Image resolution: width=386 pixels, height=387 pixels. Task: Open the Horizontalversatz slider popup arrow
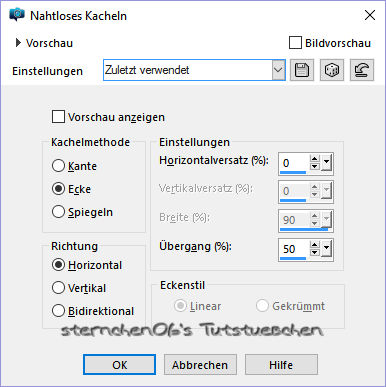point(326,163)
